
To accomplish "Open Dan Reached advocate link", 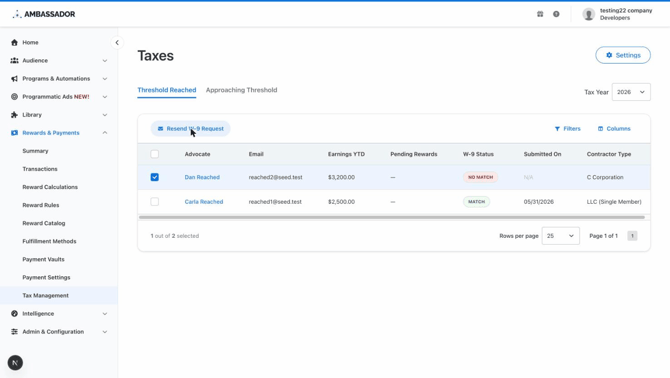I will (x=202, y=177).
